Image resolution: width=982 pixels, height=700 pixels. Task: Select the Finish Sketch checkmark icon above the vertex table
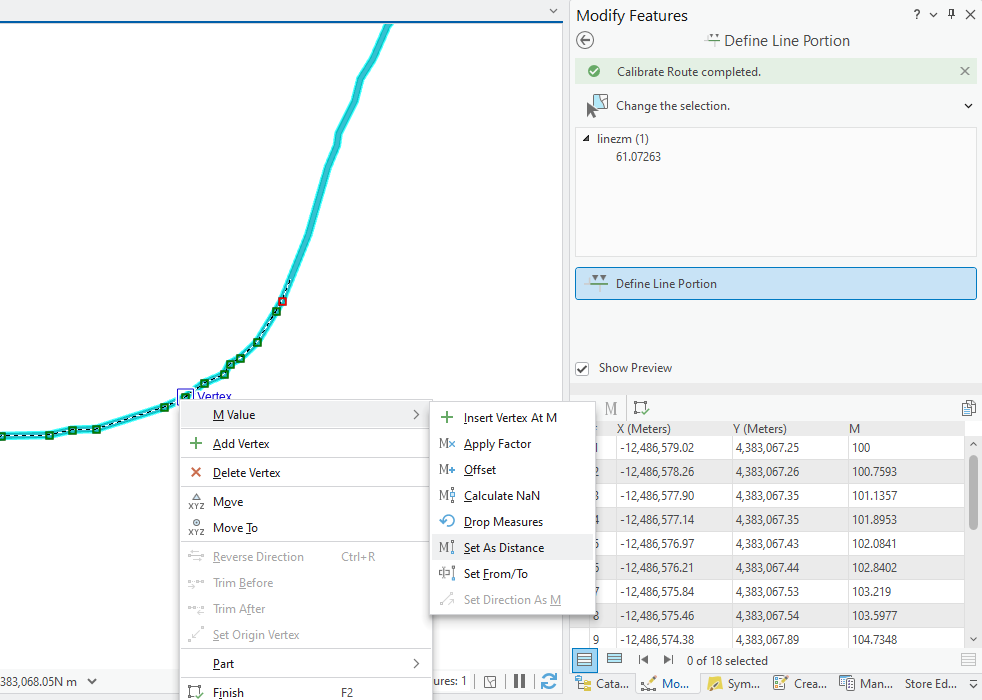click(x=641, y=407)
